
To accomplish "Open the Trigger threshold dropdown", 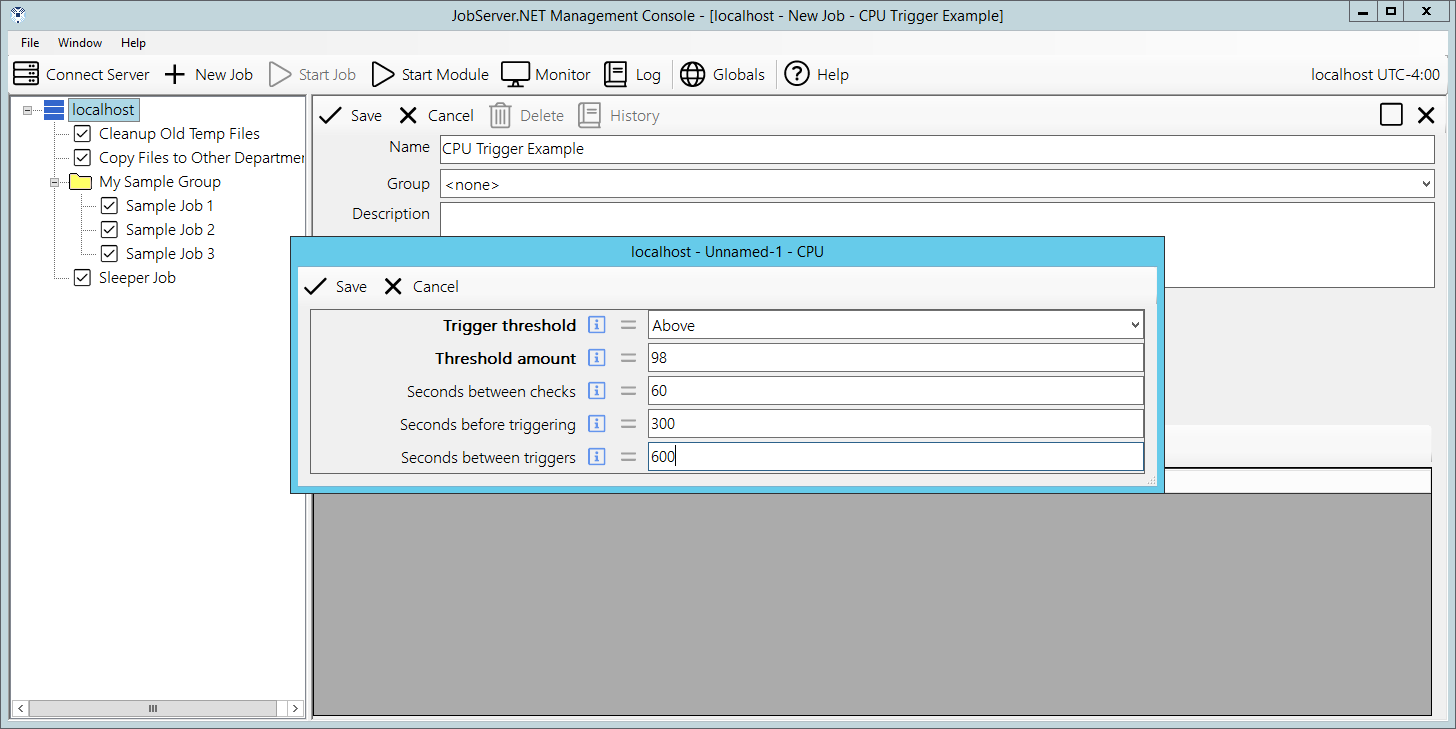I will point(1134,325).
